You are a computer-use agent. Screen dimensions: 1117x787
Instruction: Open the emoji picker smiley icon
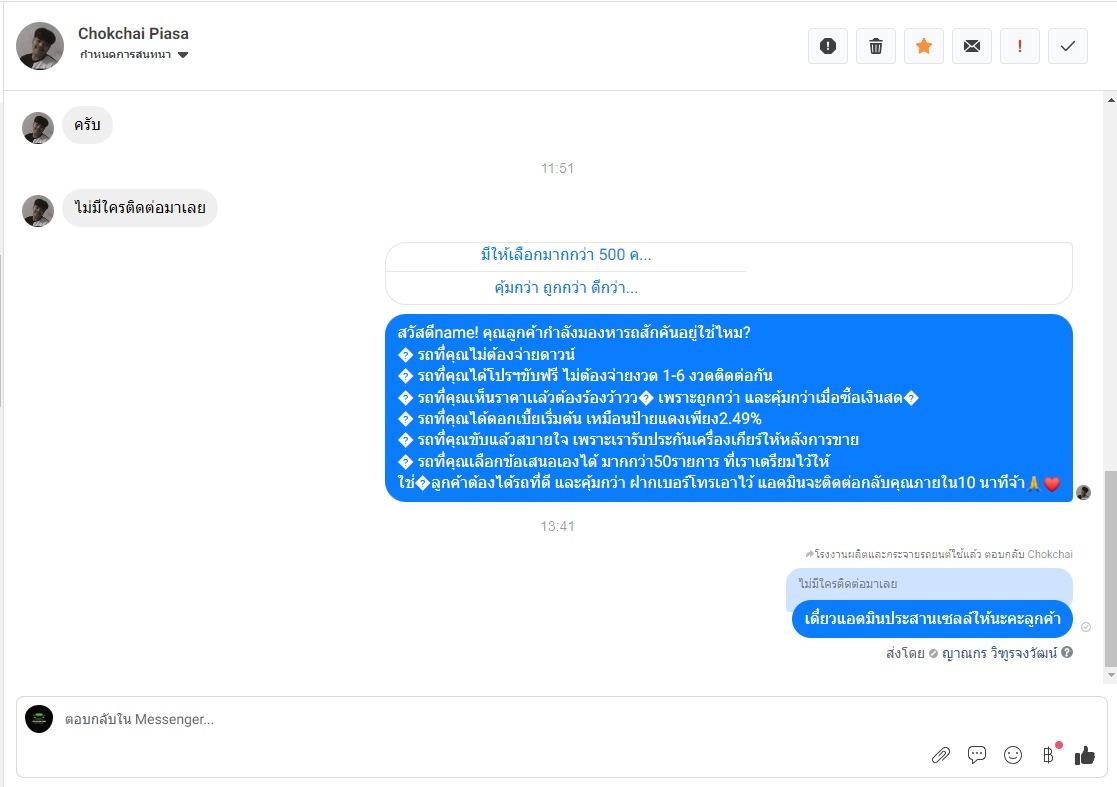coord(1013,755)
